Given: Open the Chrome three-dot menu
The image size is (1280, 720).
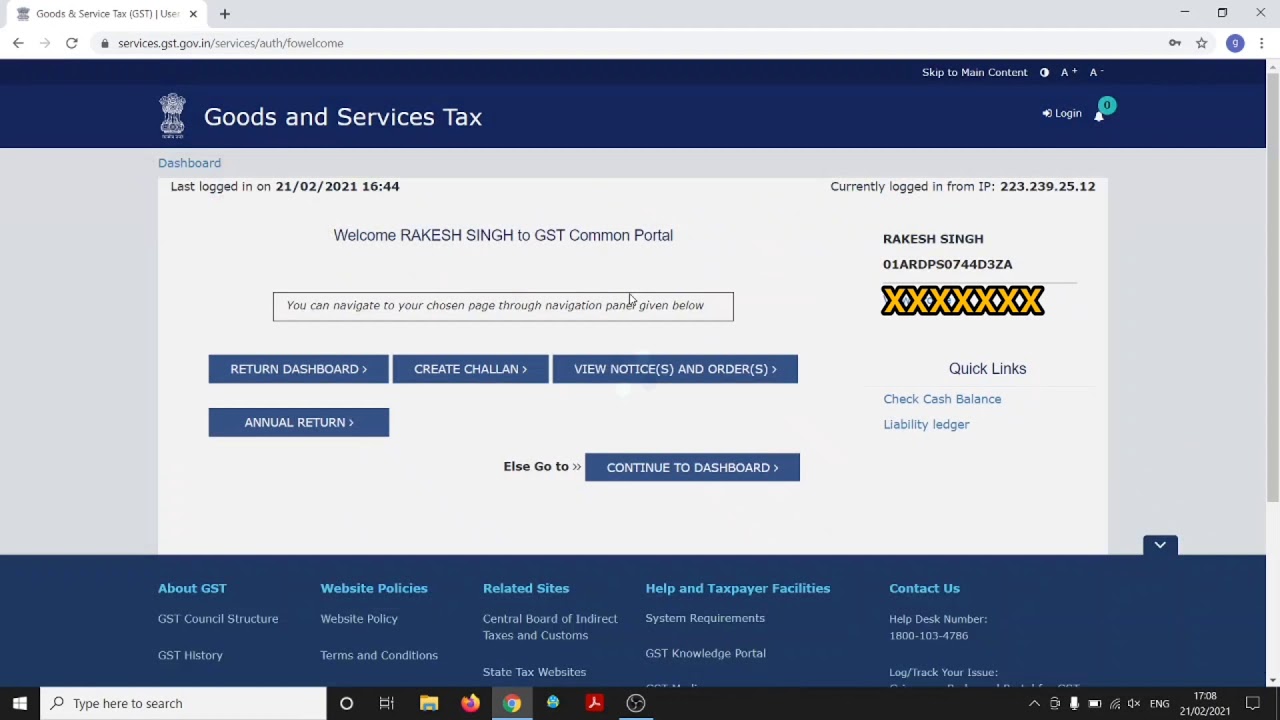Looking at the screenshot, I should 1262,43.
